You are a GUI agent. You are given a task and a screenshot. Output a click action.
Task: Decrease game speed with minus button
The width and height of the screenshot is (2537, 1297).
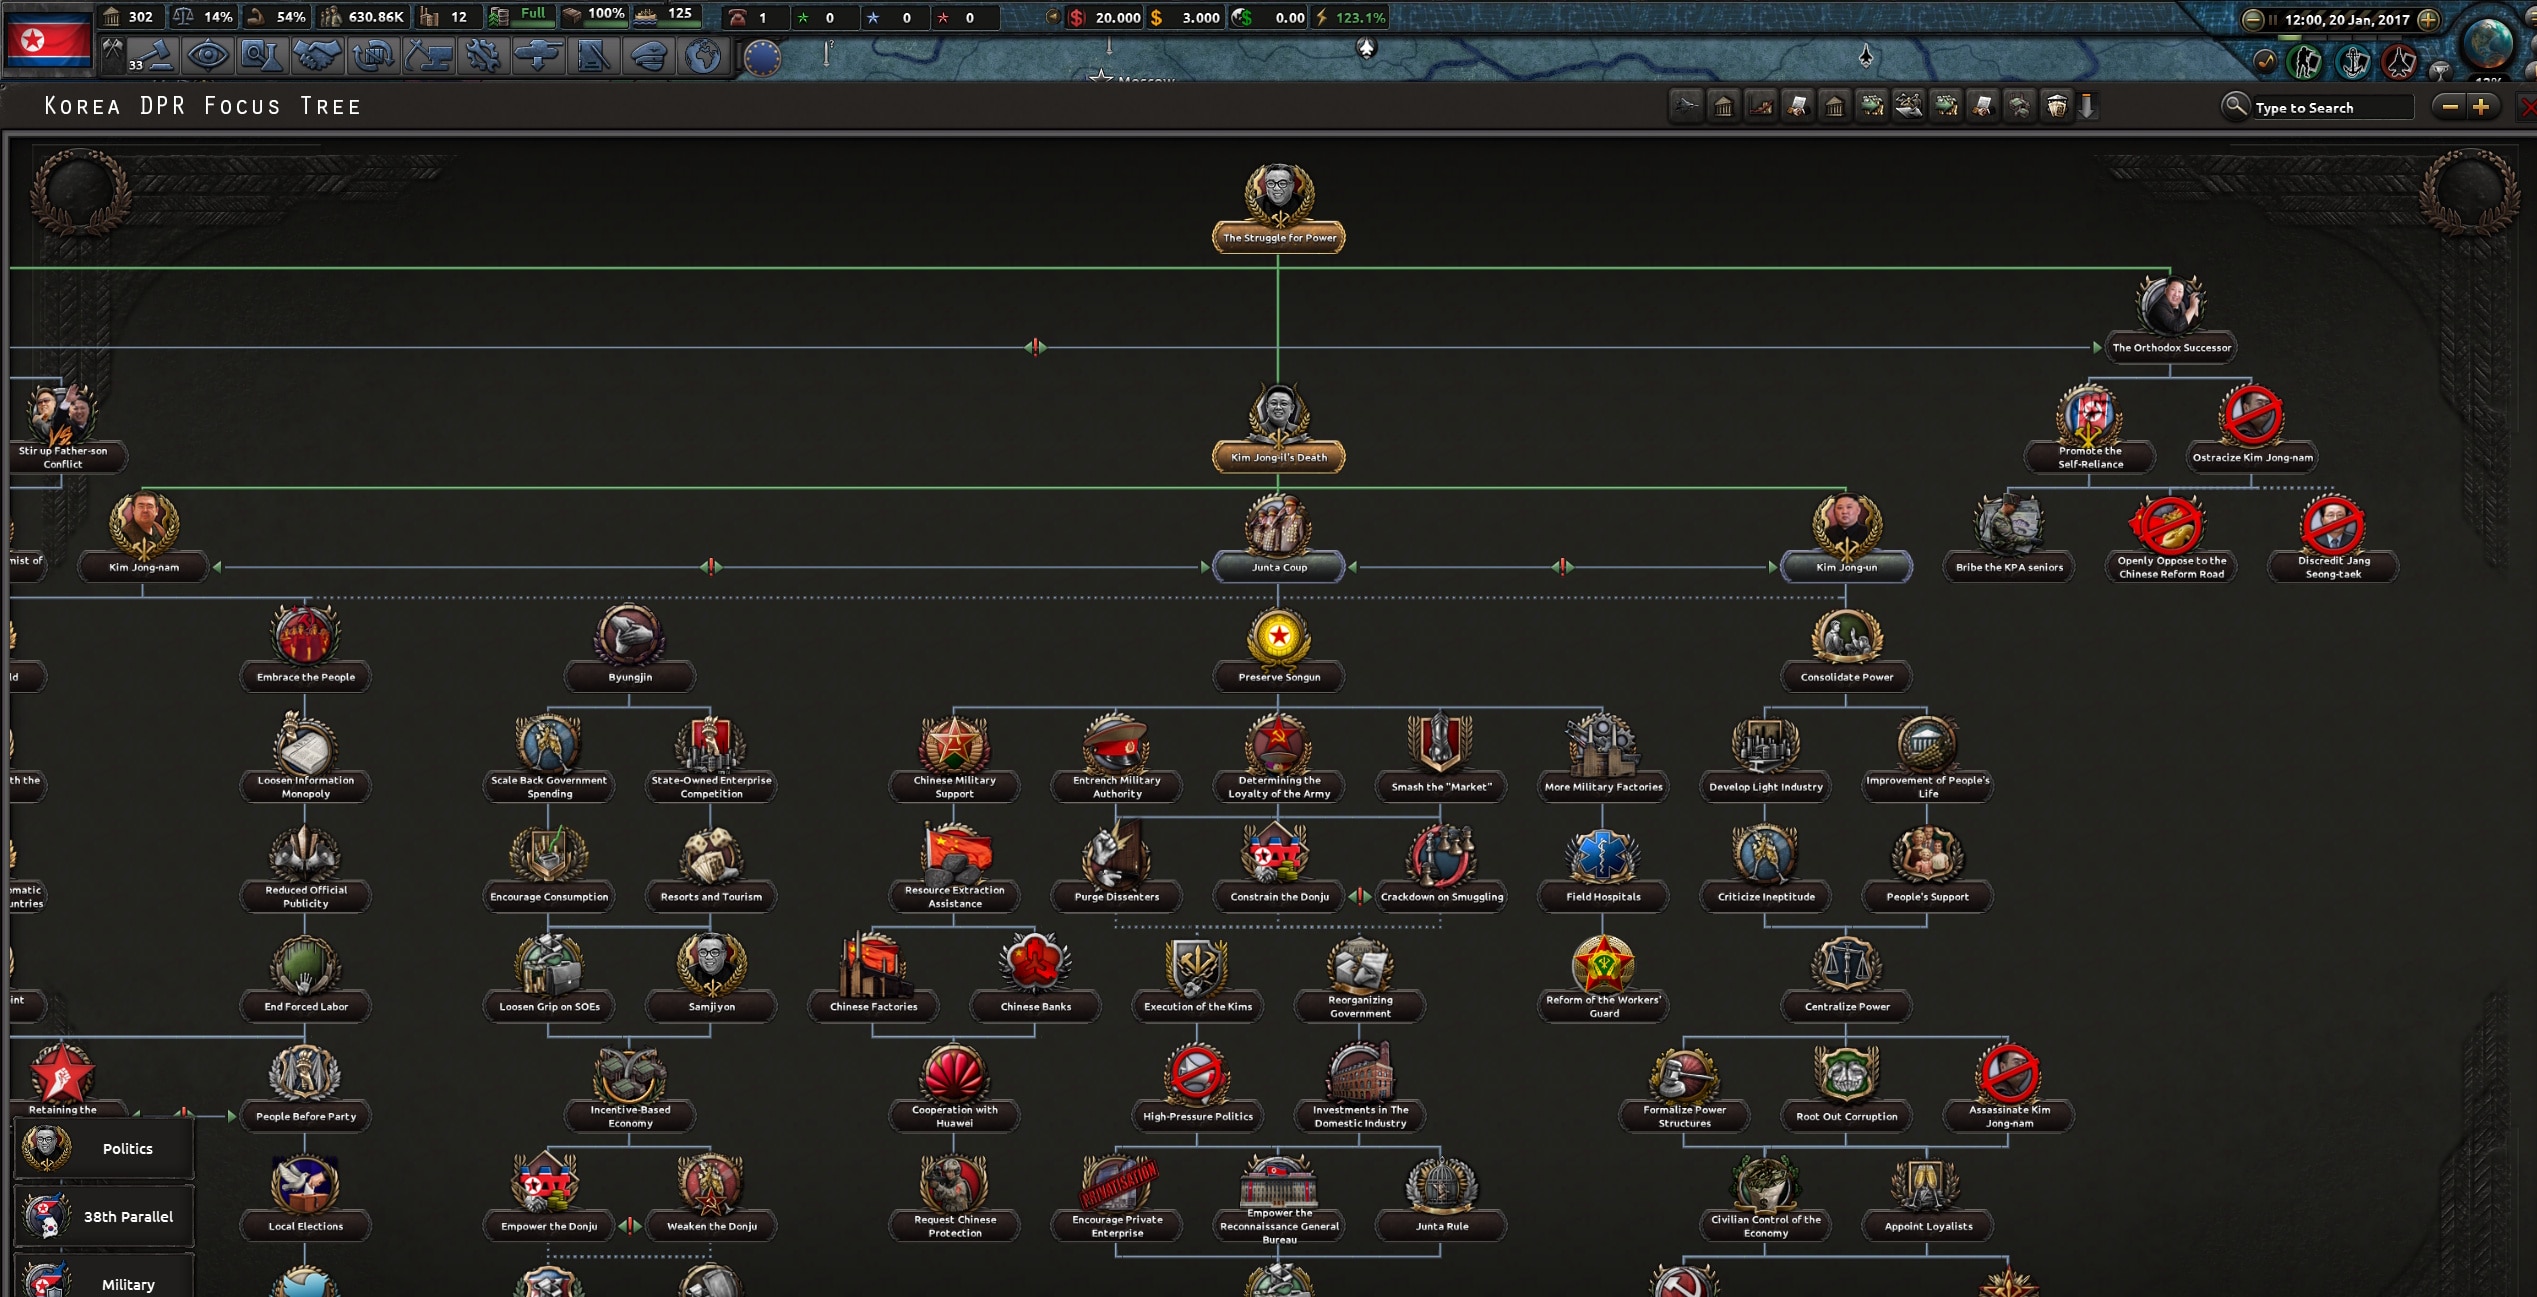2252,19
